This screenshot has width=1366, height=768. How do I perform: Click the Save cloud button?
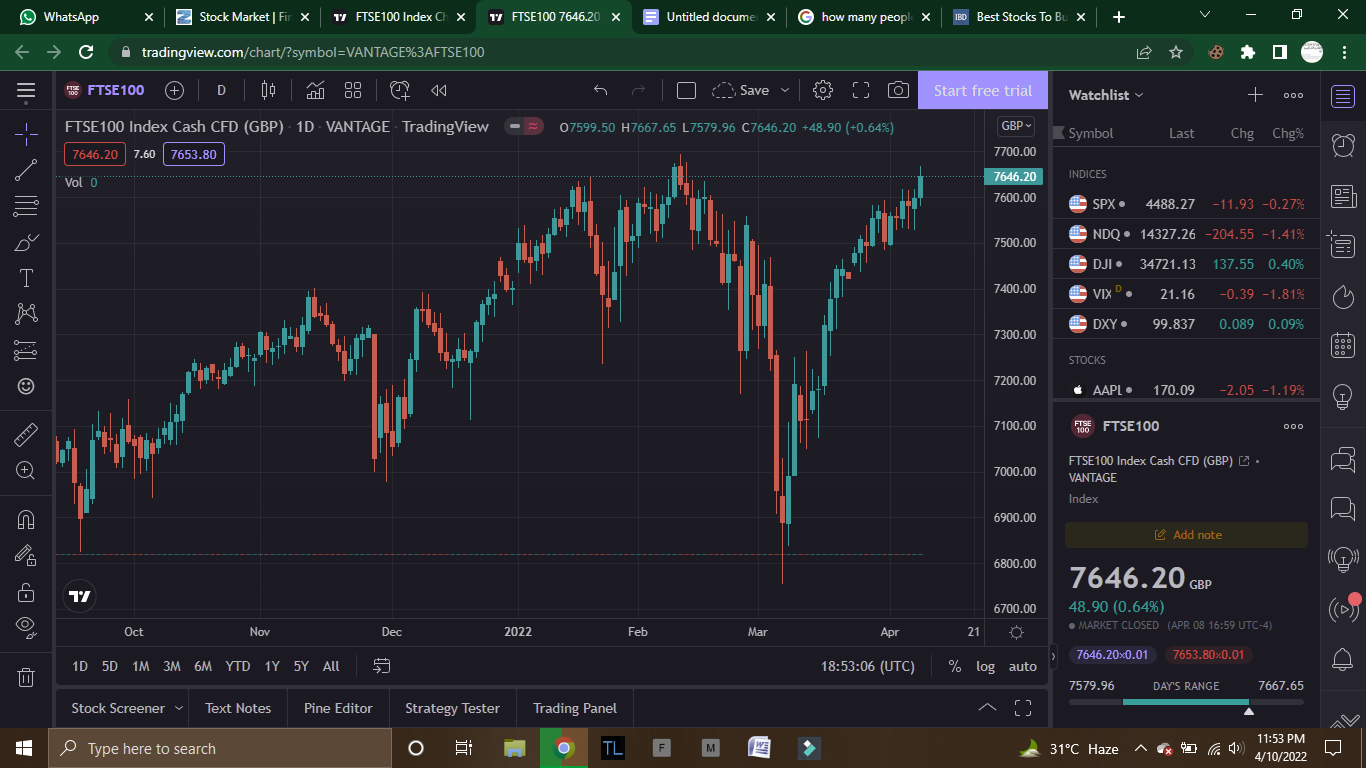[741, 90]
